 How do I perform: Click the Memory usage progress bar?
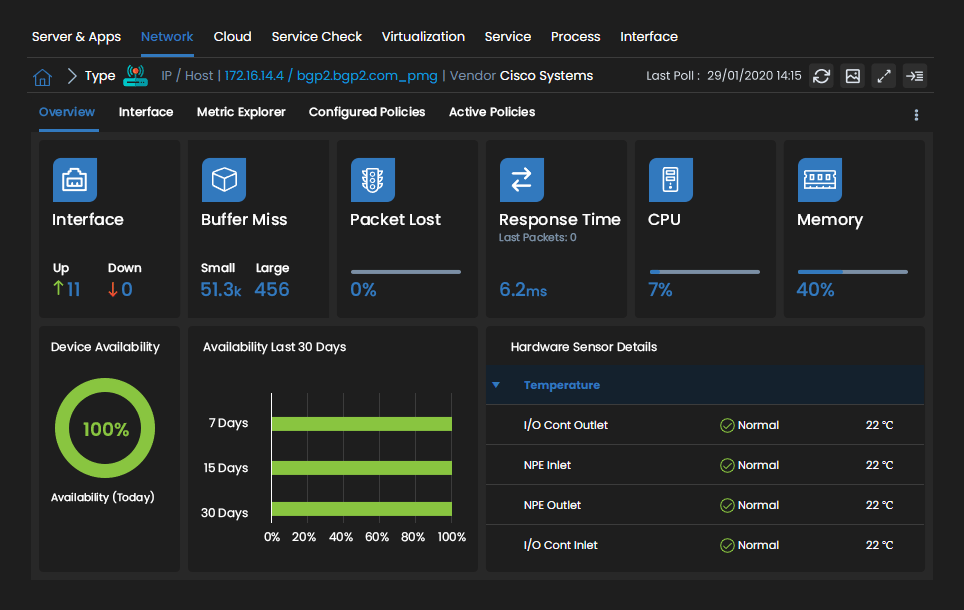(x=853, y=270)
